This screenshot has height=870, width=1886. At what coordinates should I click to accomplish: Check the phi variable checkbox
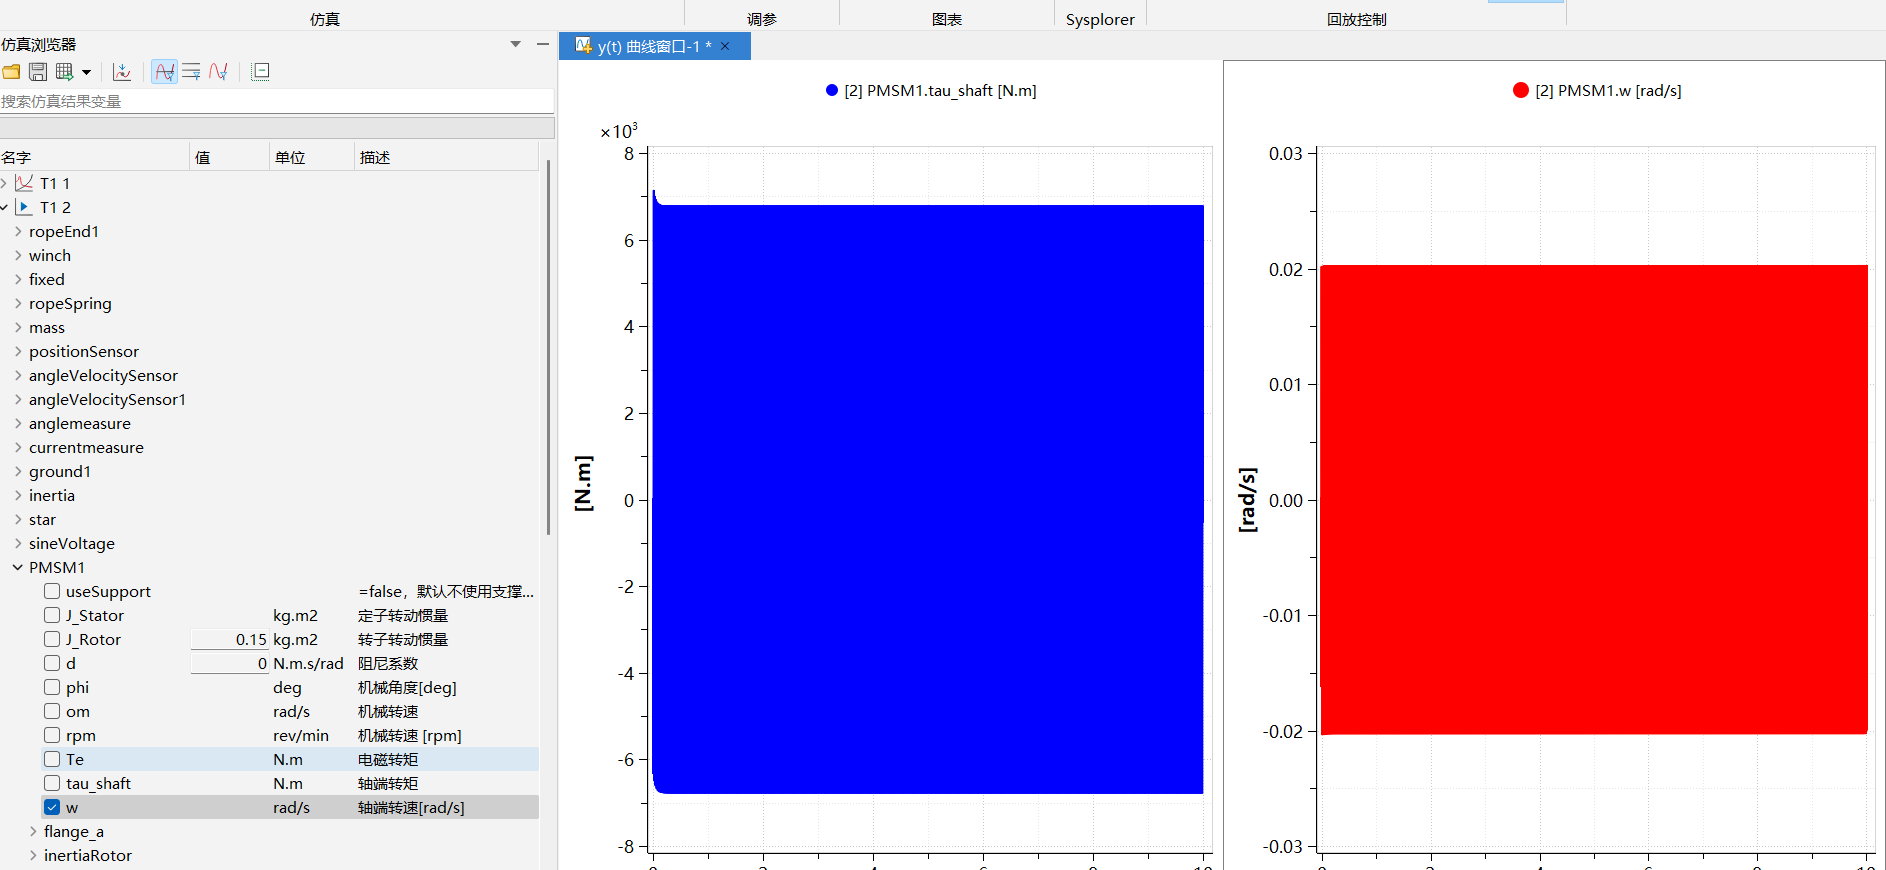click(x=52, y=687)
